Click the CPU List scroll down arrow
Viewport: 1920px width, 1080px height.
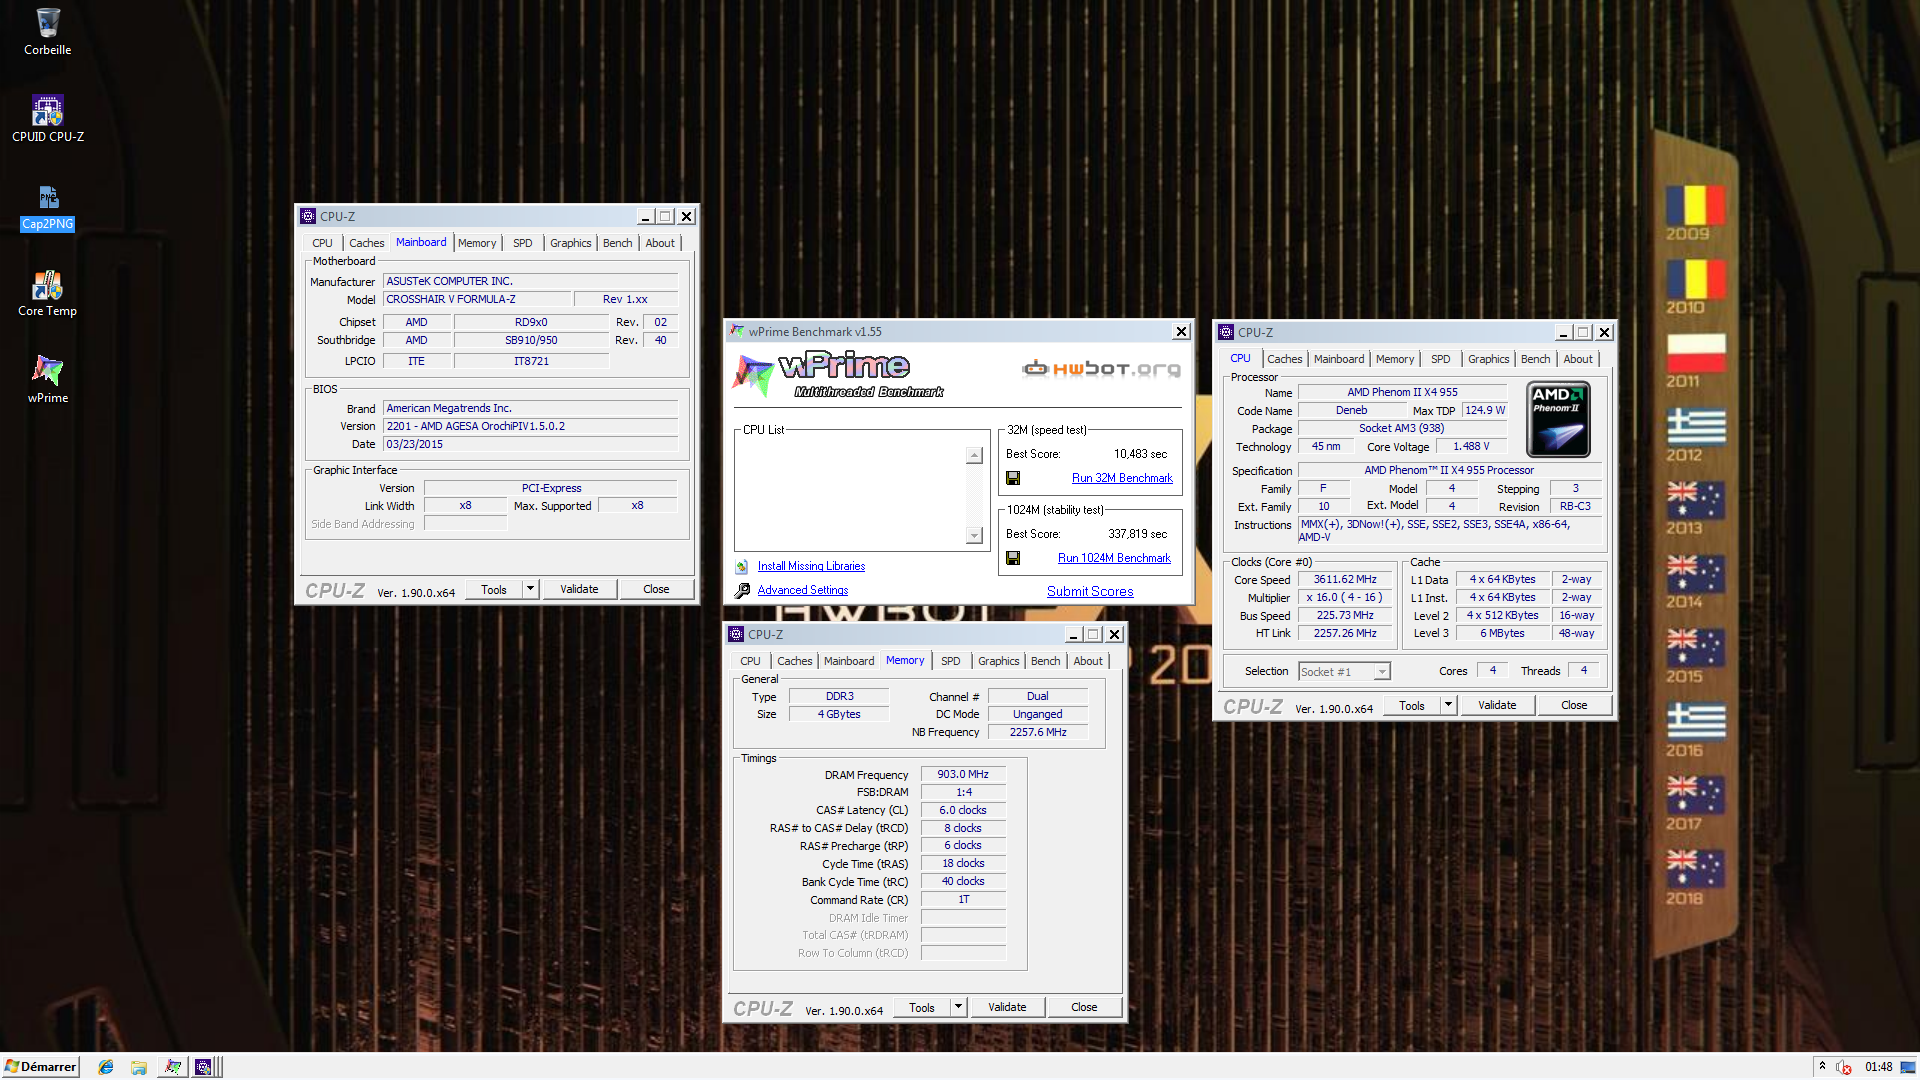point(974,535)
